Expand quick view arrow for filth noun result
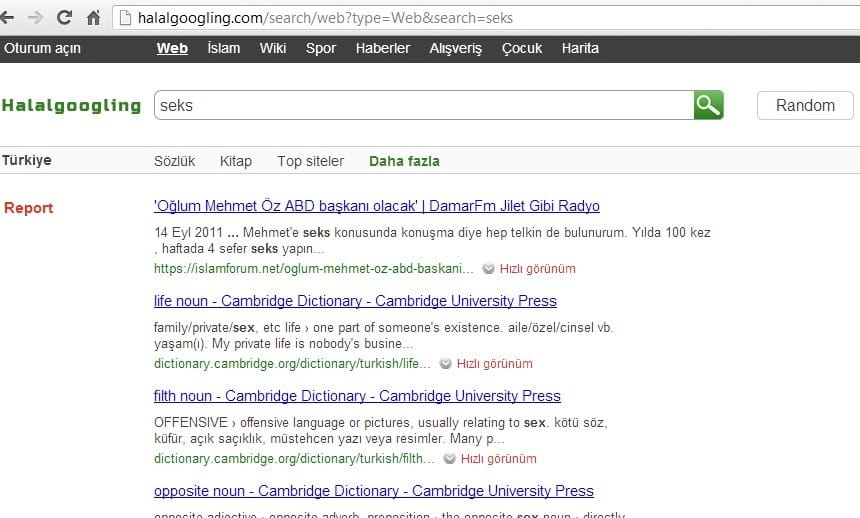The height and width of the screenshot is (518, 860). pos(449,459)
